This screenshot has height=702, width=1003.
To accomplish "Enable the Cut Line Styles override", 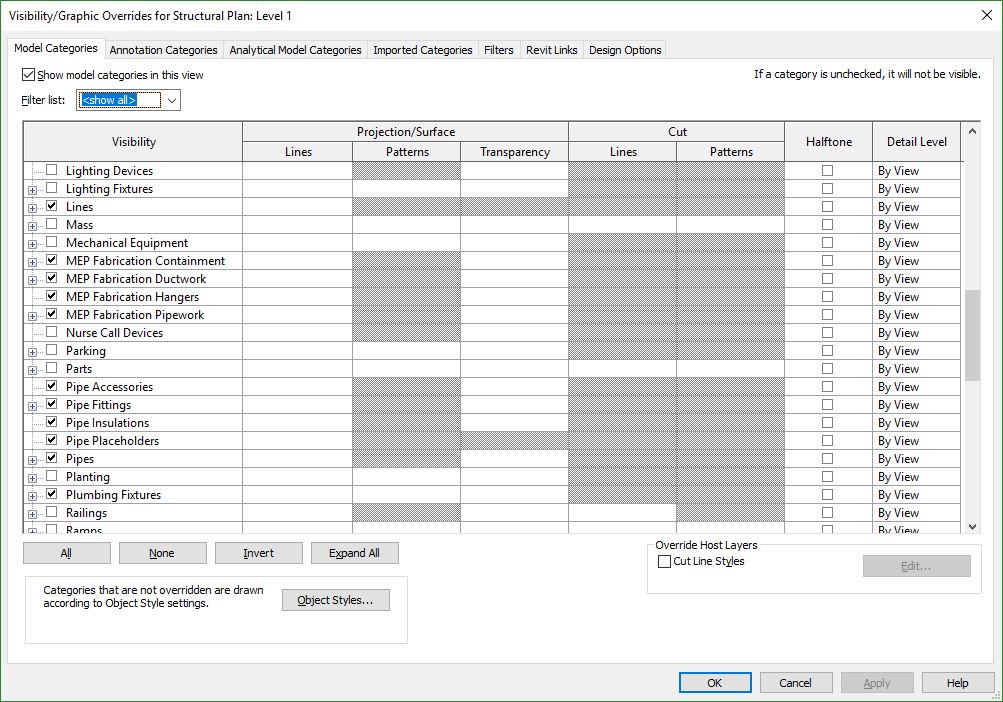I will click(x=663, y=561).
